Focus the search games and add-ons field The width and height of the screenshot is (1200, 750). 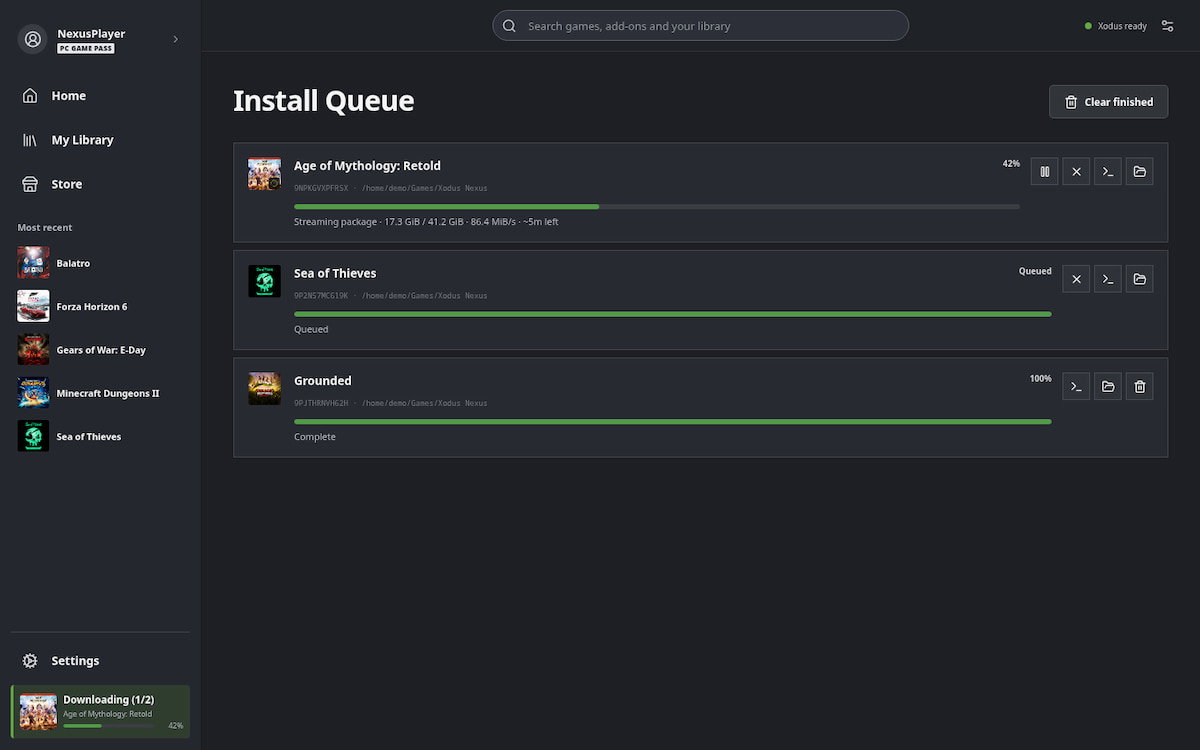(x=700, y=26)
